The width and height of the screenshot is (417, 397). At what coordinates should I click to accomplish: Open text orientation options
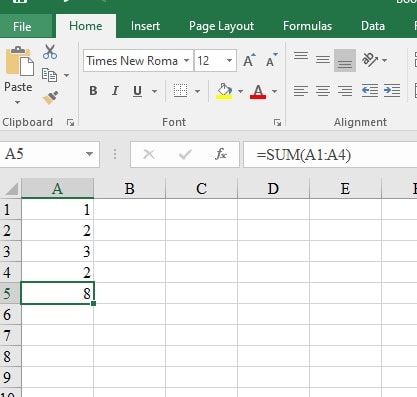[x=370, y=60]
